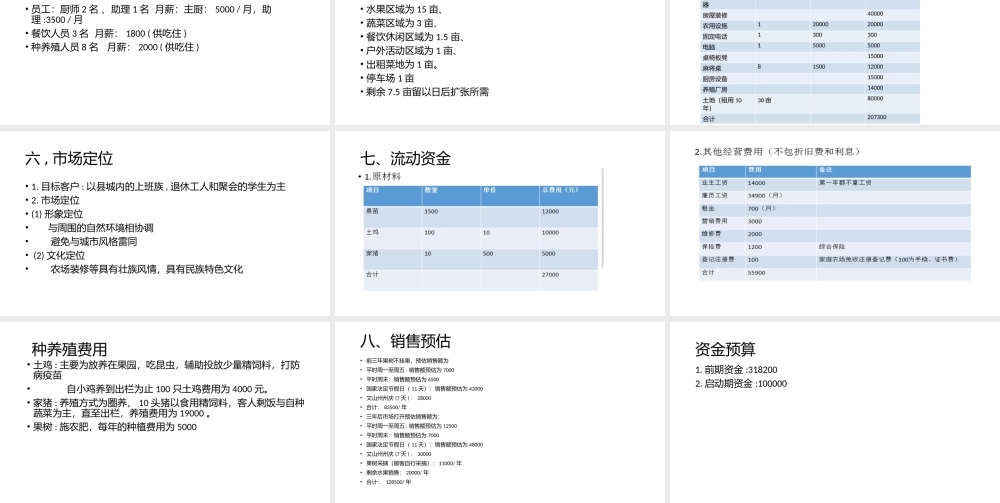
Task: Click the 维修费 row label
Action: click(712, 234)
